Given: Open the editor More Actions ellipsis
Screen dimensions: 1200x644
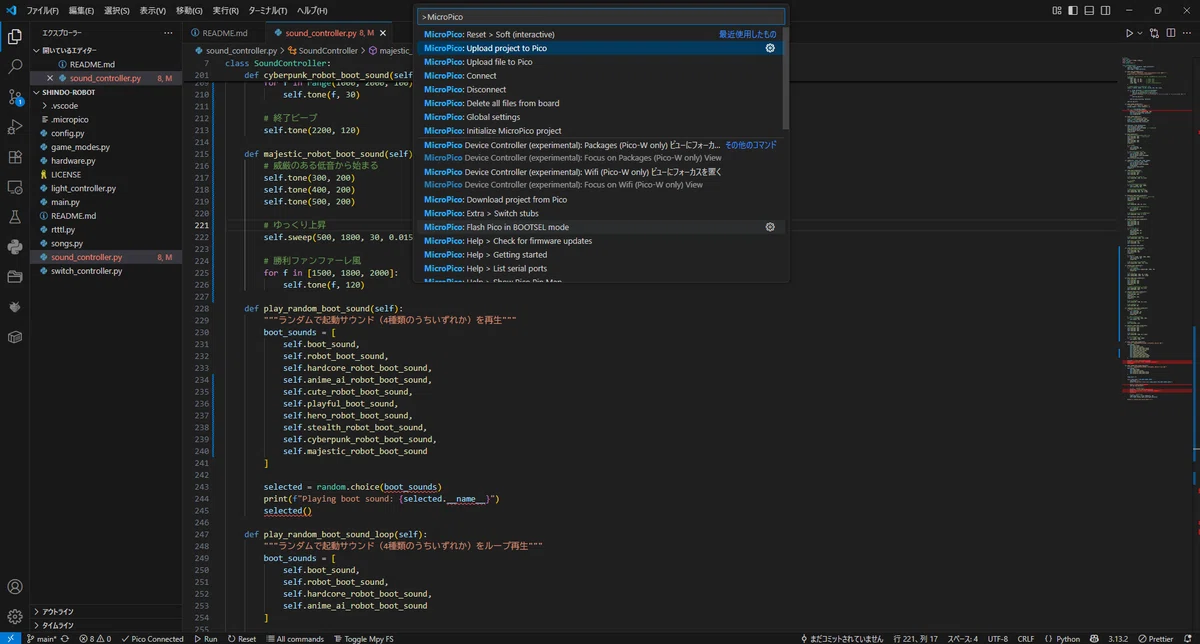Looking at the screenshot, I should click(x=1187, y=33).
